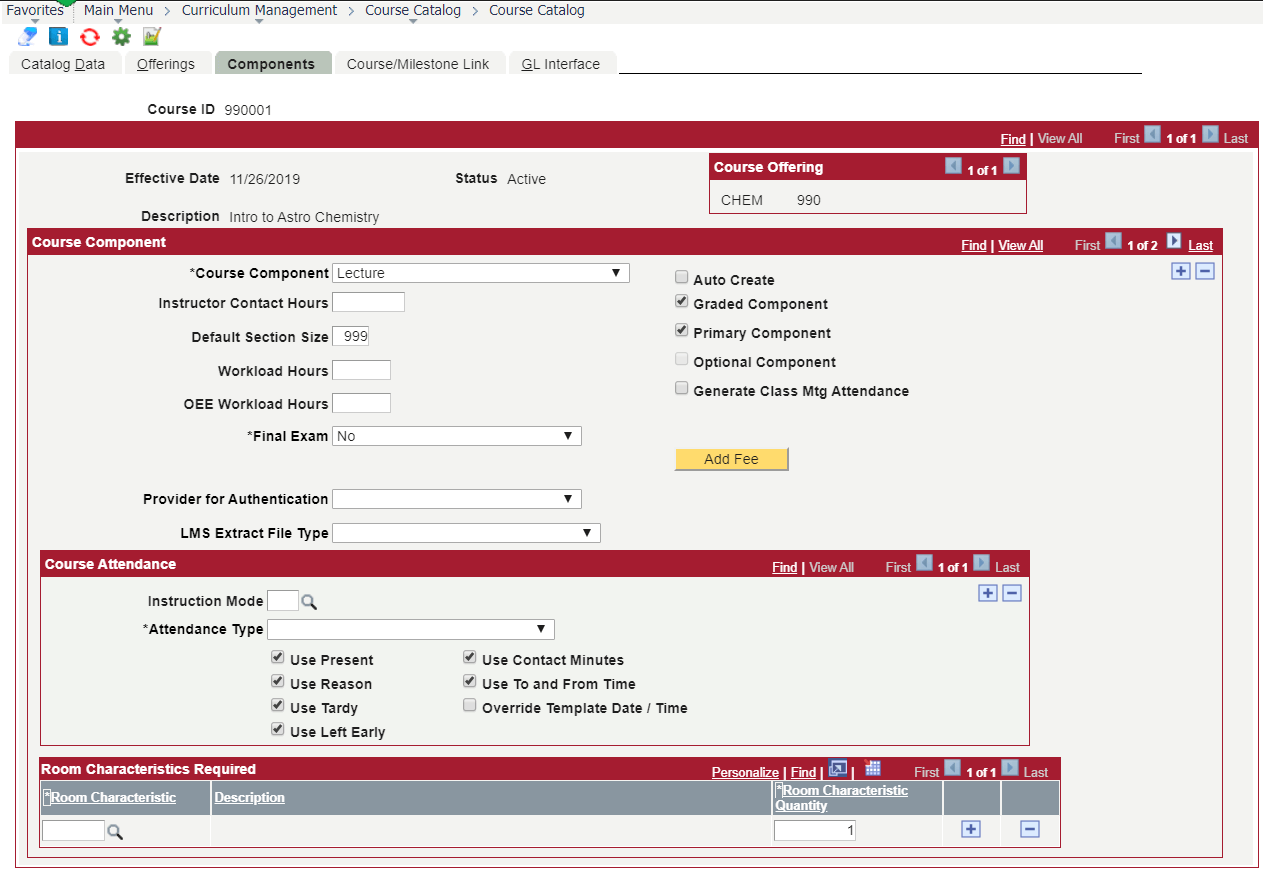1263x874 pixels.
Task: Delete the Course Attendance row with minus
Action: [1012, 593]
